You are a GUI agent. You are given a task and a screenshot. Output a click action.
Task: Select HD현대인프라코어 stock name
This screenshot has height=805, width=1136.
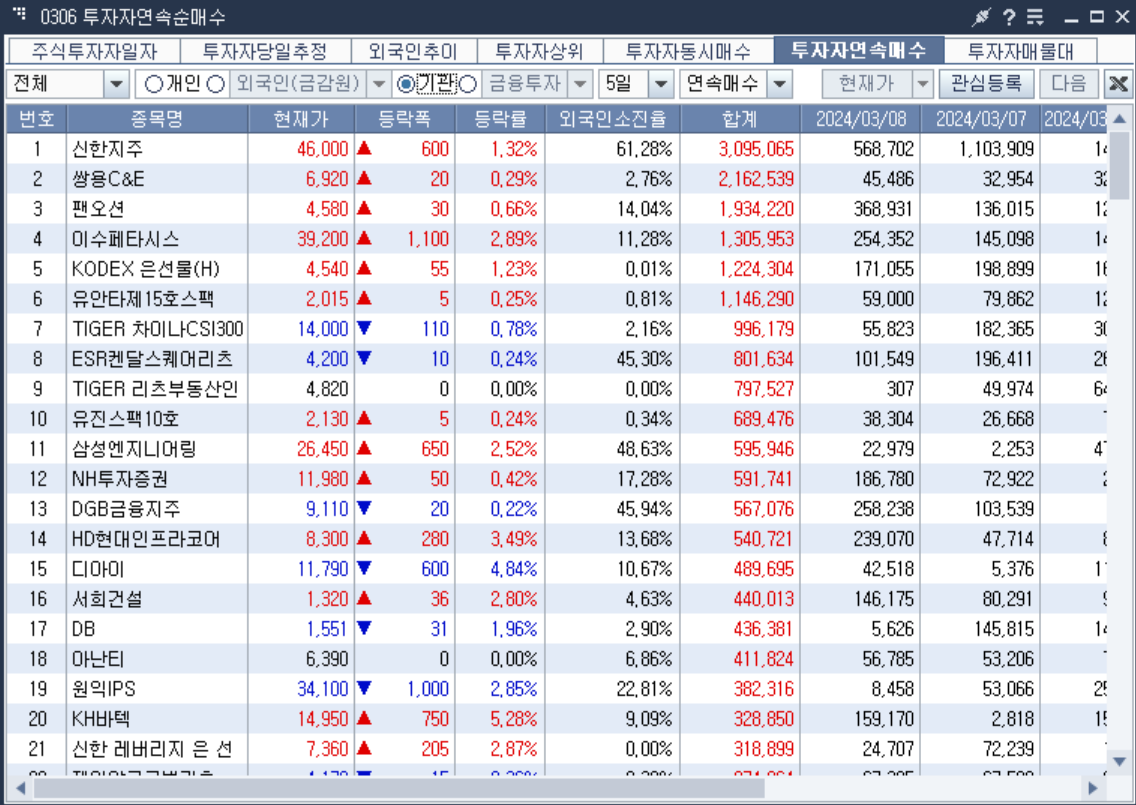[x=146, y=539]
